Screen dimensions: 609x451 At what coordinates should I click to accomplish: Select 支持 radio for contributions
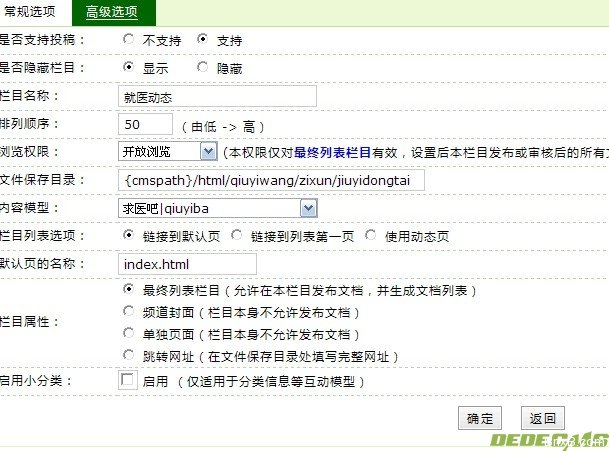click(x=203, y=40)
